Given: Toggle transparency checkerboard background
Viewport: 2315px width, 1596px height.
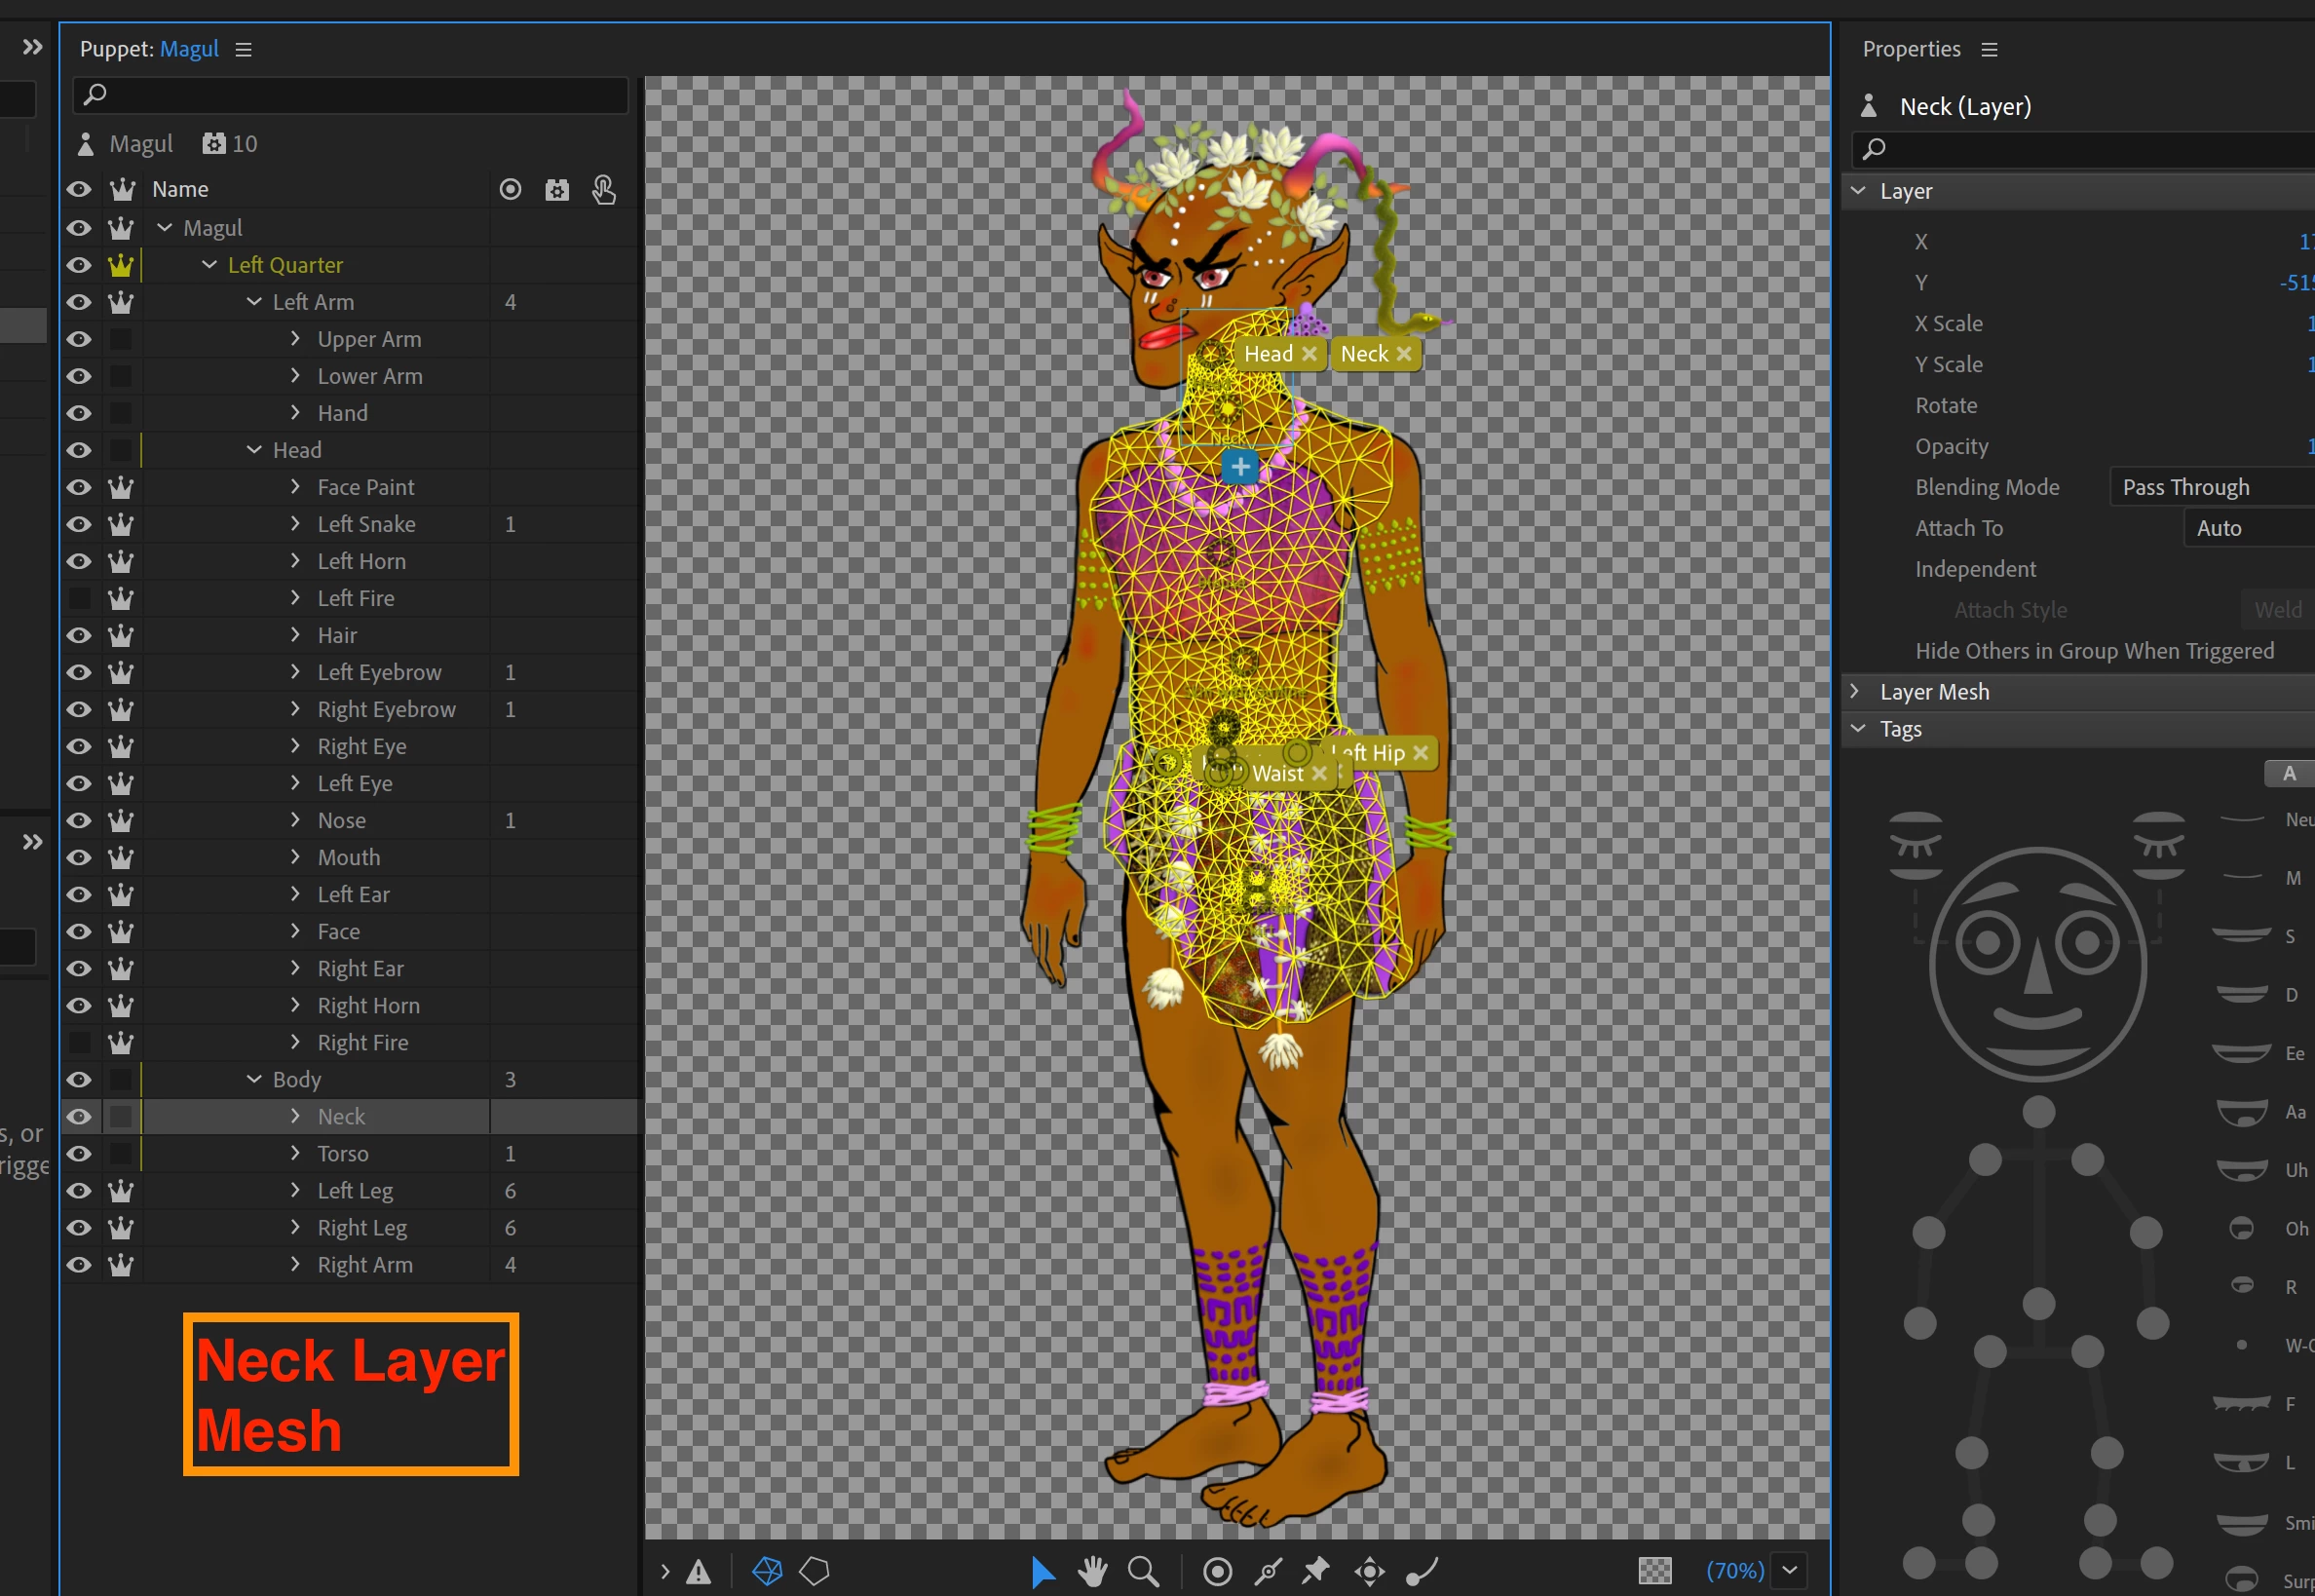Looking at the screenshot, I should (1654, 1571).
